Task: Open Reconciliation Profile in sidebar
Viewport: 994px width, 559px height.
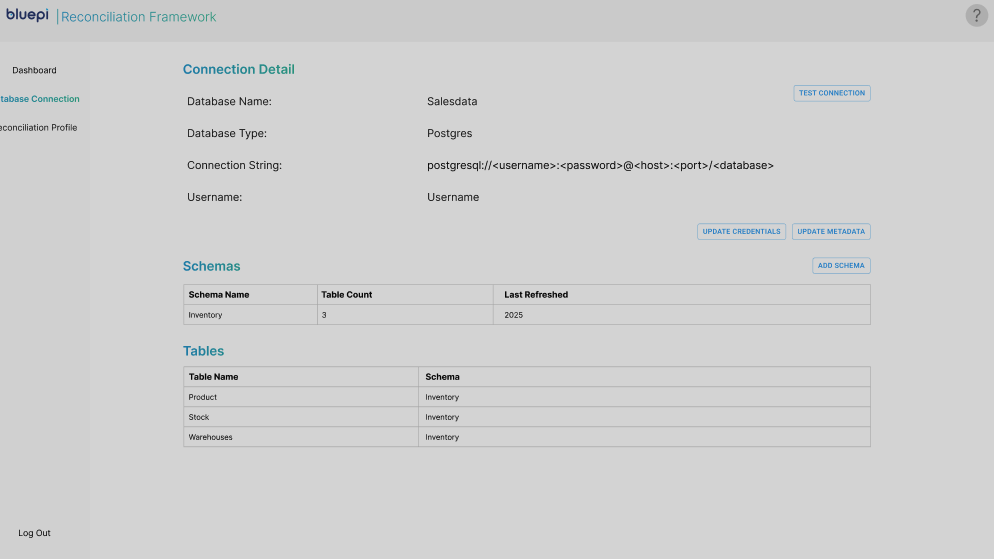Action: click(x=38, y=127)
